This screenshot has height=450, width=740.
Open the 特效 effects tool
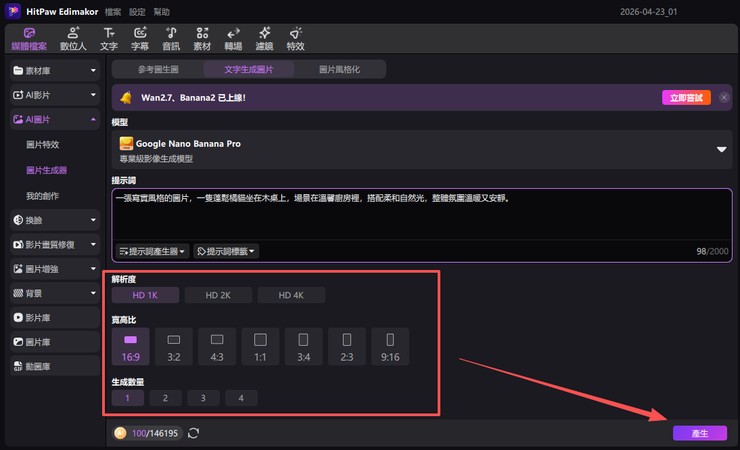click(x=295, y=39)
